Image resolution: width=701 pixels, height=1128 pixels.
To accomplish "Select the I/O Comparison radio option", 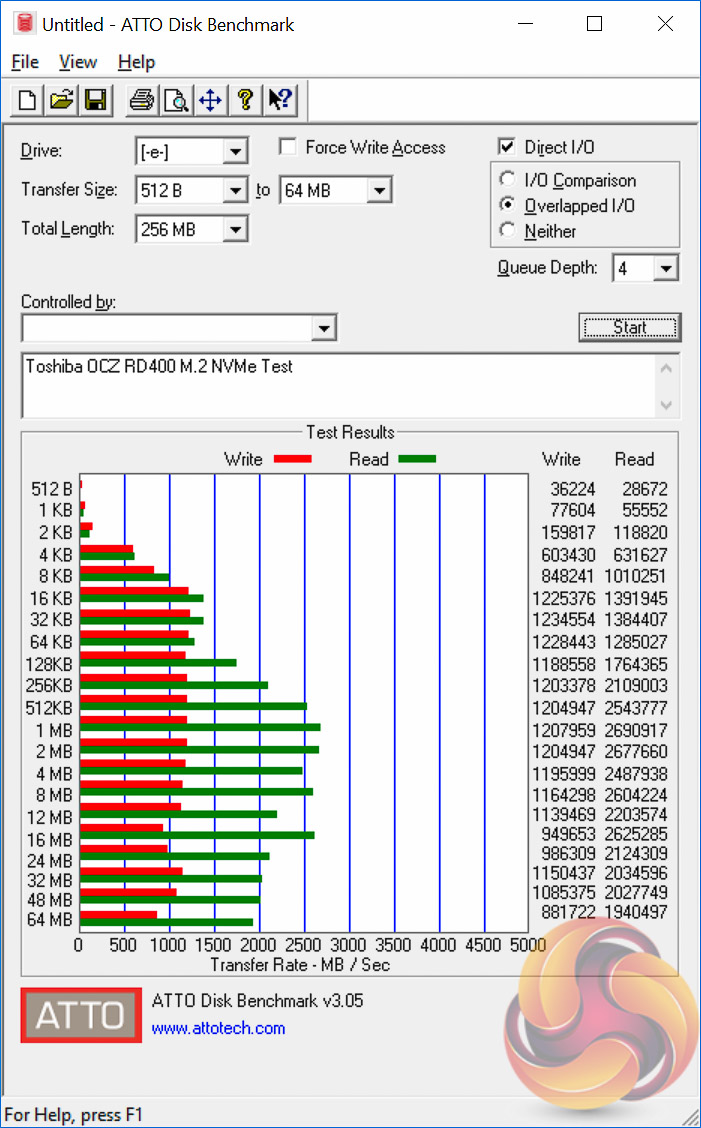I will pyautogui.click(x=507, y=179).
